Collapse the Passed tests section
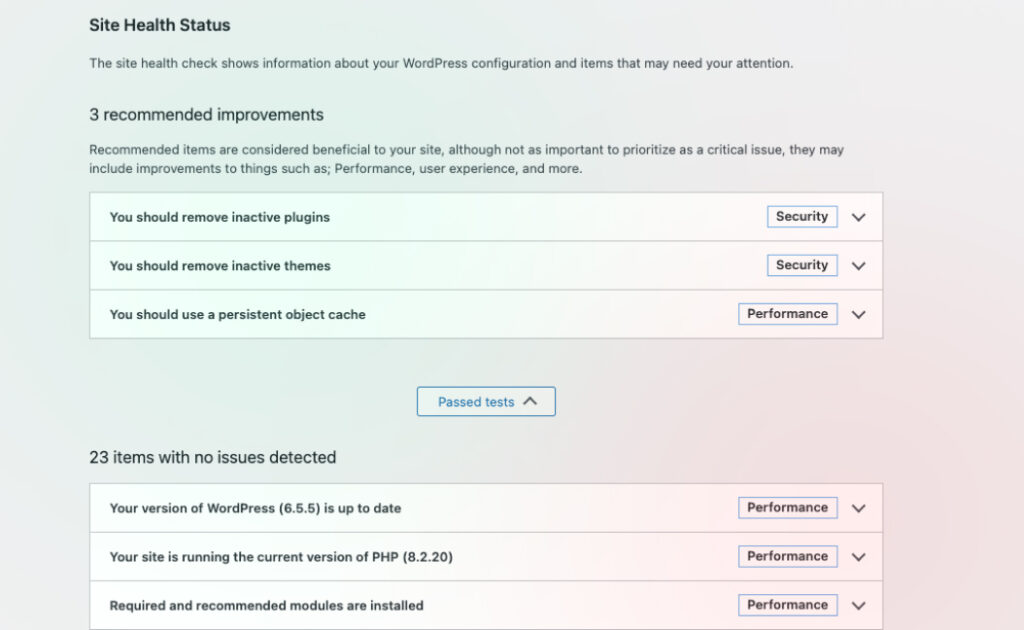 [x=486, y=401]
